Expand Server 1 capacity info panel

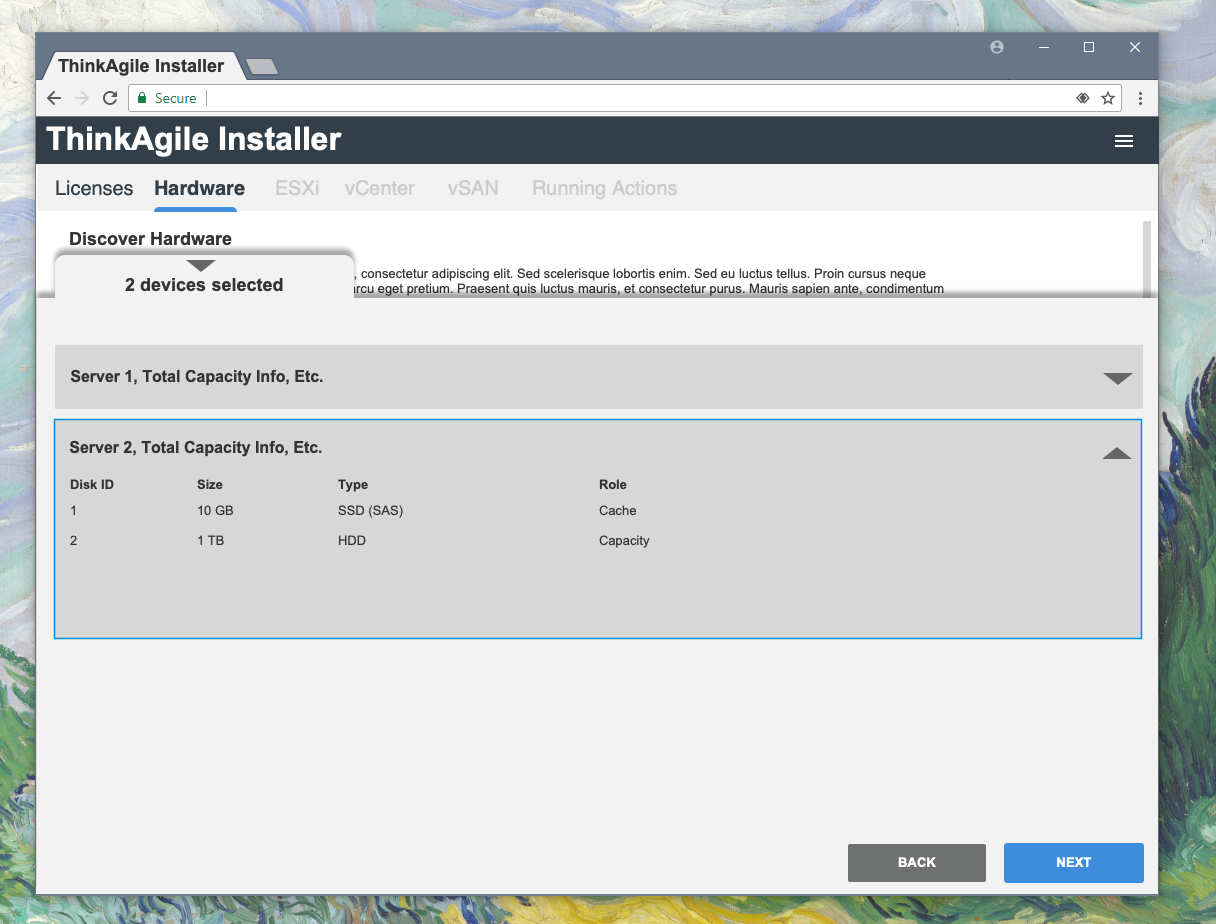click(x=1116, y=378)
